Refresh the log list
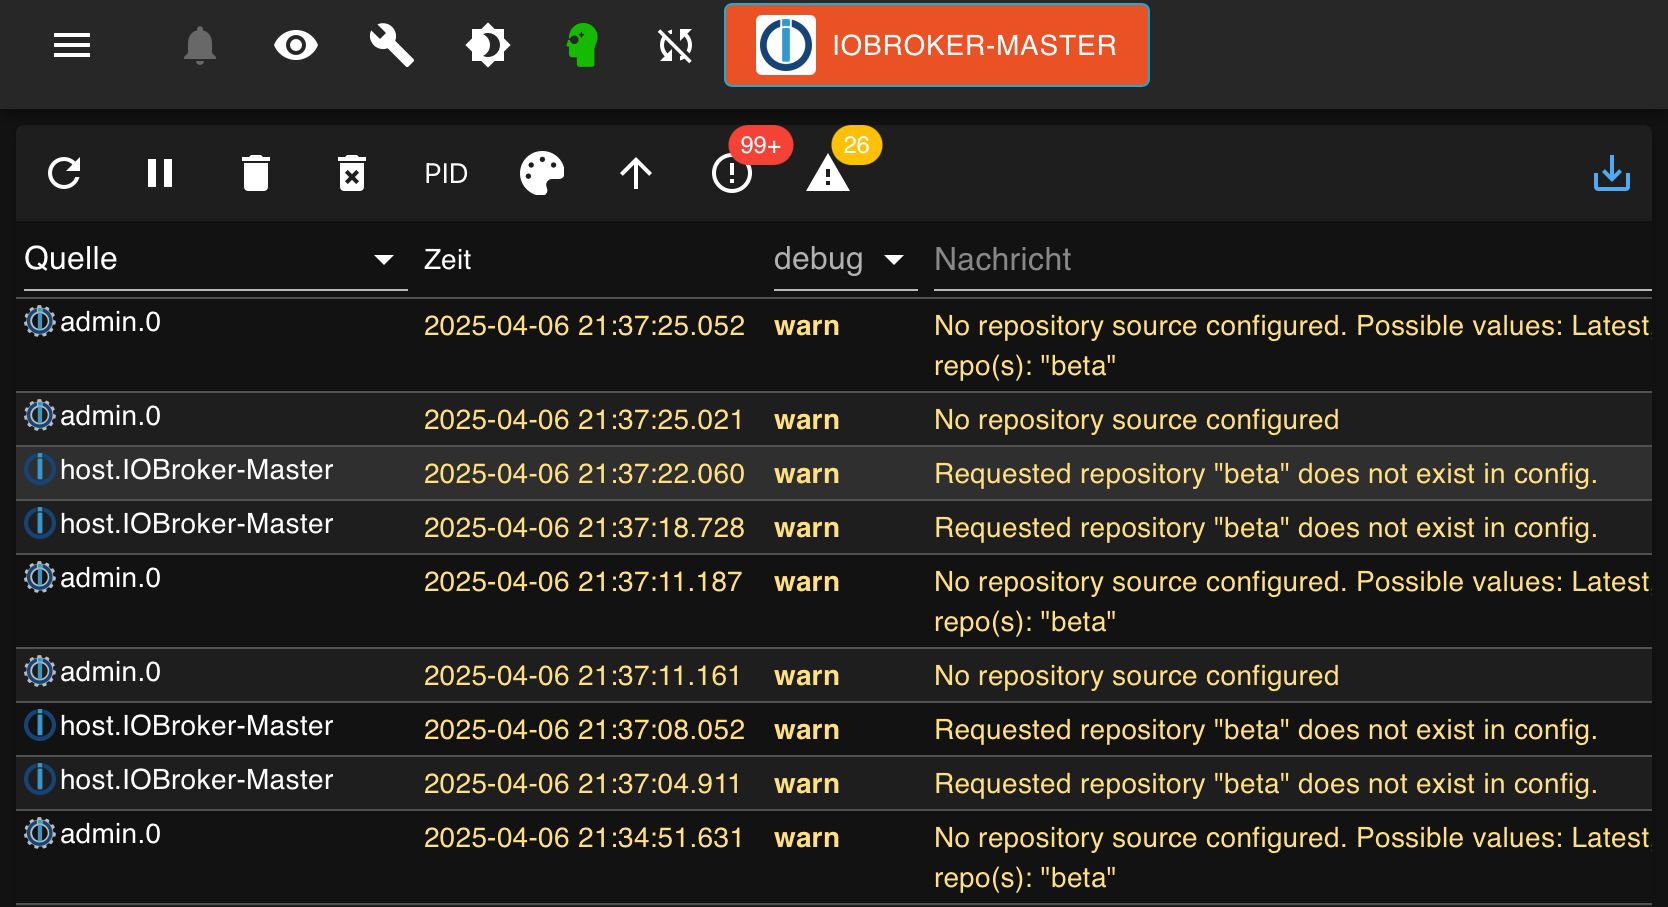The height and width of the screenshot is (907, 1668). pos(65,173)
